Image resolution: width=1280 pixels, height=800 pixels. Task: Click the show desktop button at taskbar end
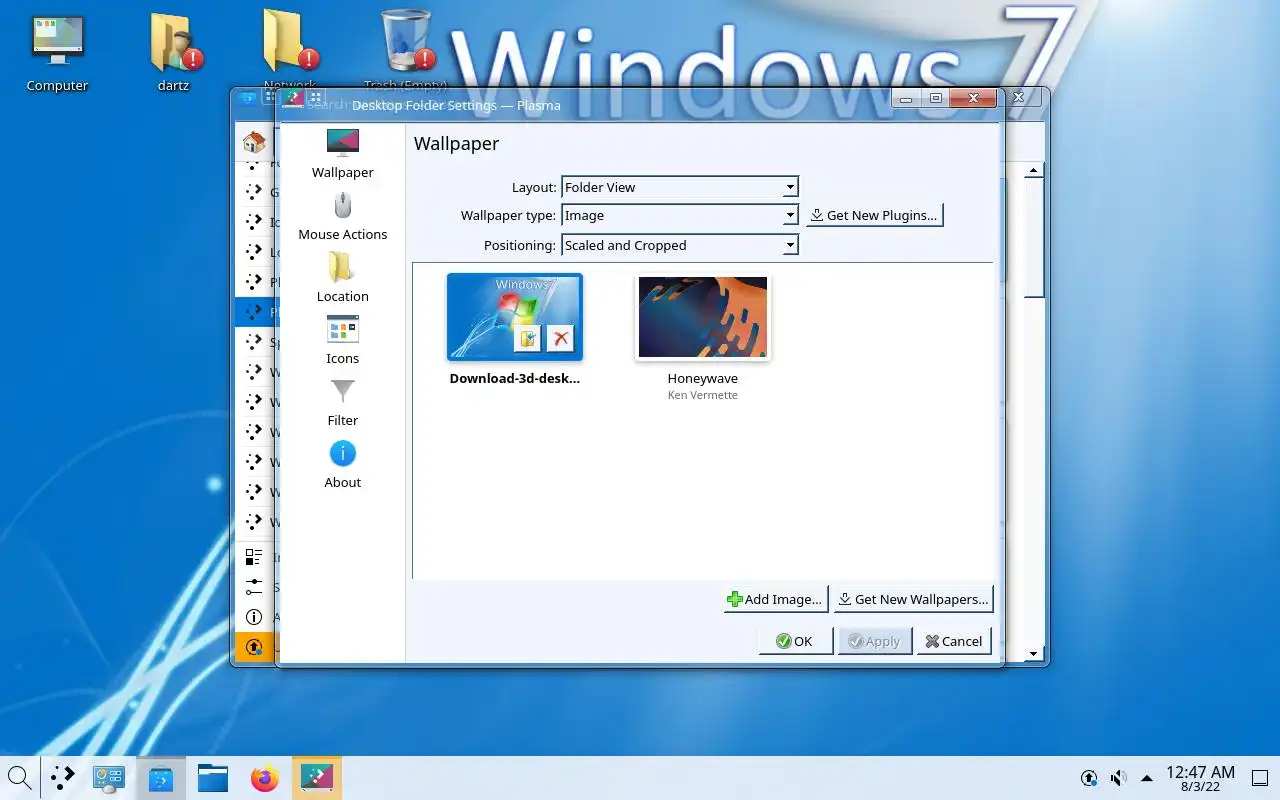[1260, 778]
